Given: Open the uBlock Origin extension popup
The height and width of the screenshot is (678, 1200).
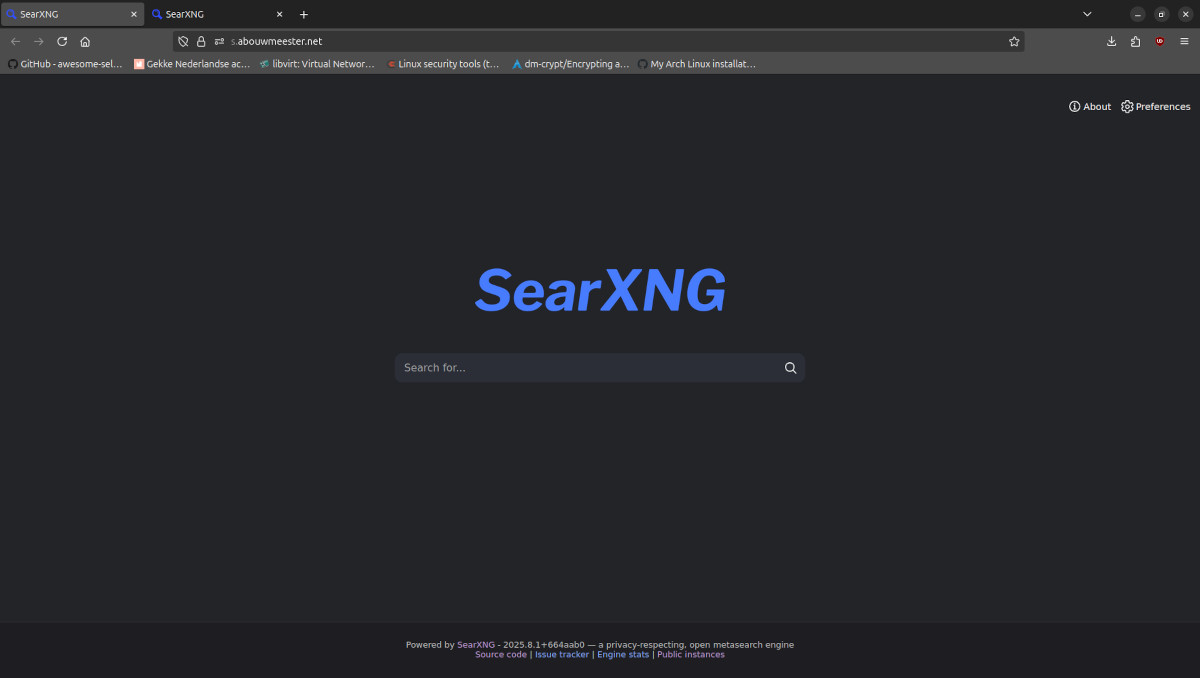Looking at the screenshot, I should (1160, 41).
